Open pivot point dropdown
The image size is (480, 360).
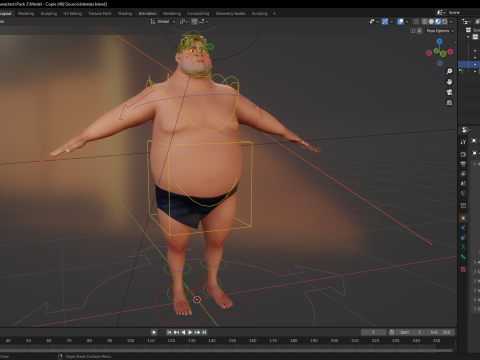pos(184,21)
